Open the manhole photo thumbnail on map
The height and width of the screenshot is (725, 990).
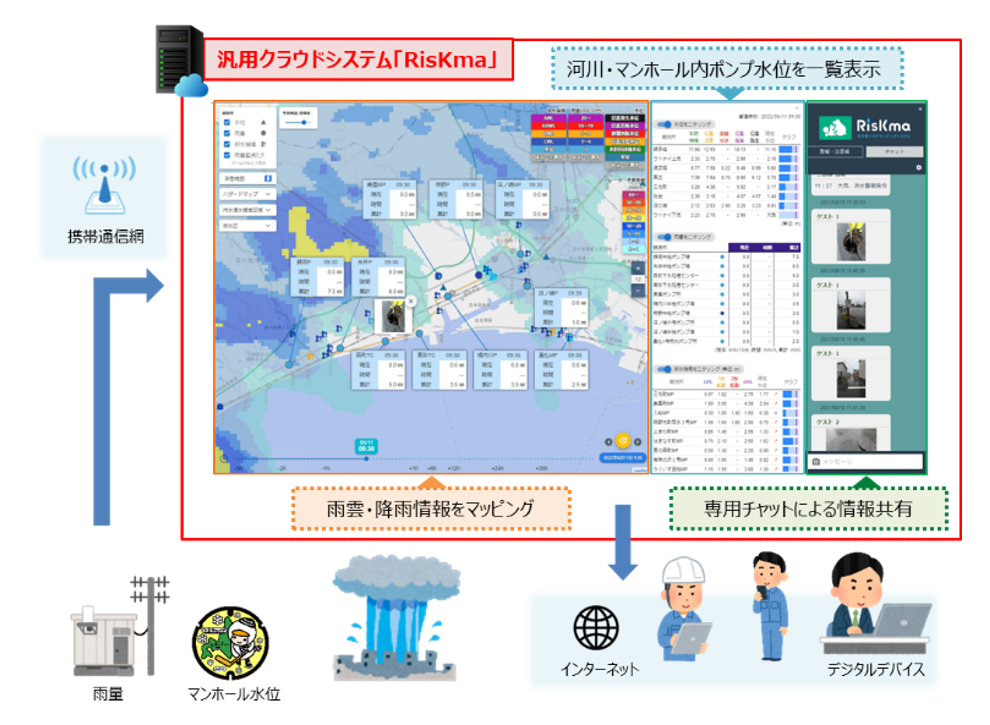(393, 316)
